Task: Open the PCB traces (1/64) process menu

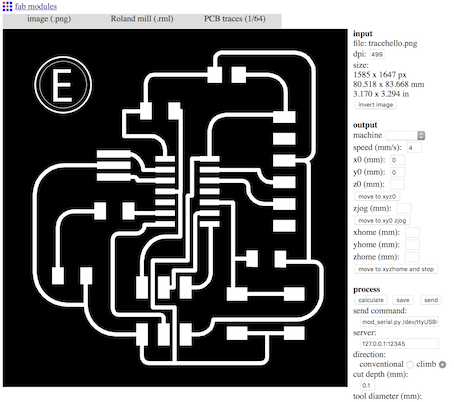Action: tap(235, 19)
